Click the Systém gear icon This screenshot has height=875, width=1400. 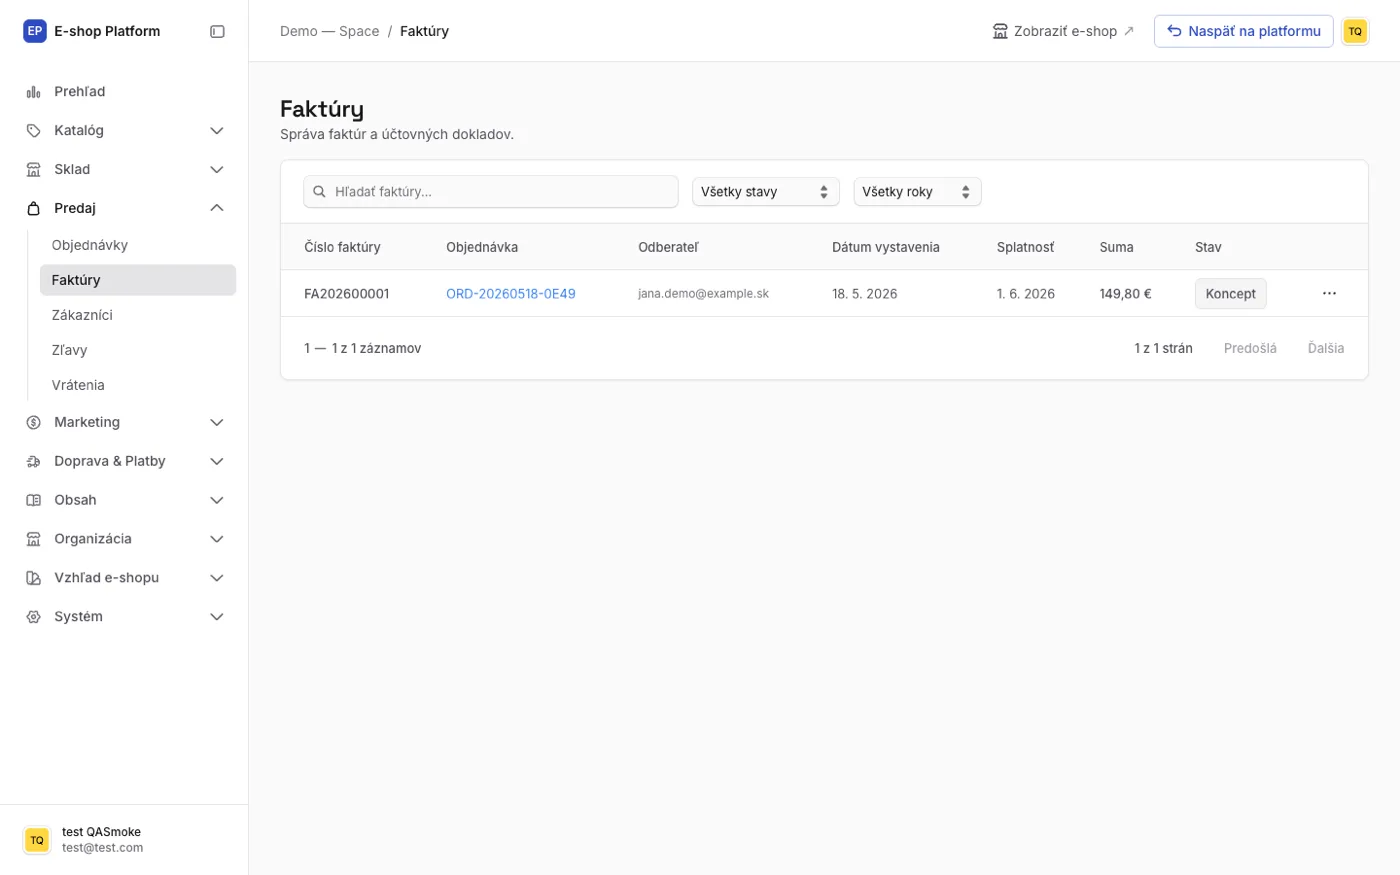point(33,618)
